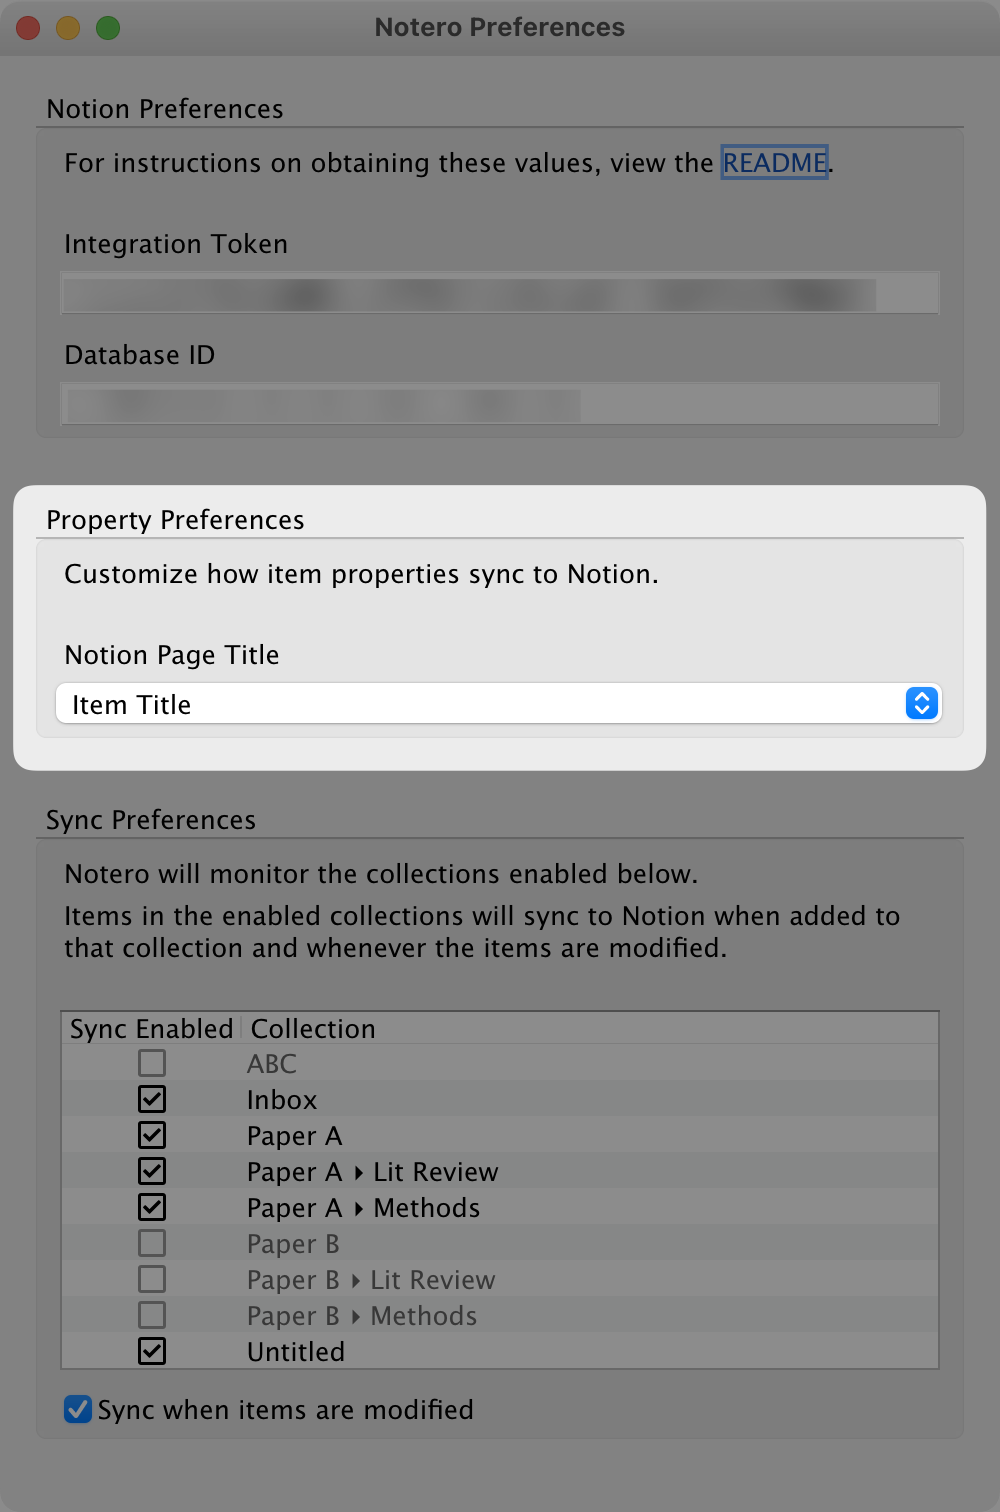Image resolution: width=1000 pixels, height=1512 pixels.
Task: Open the Notion Page Title dropdown
Action: [497, 704]
